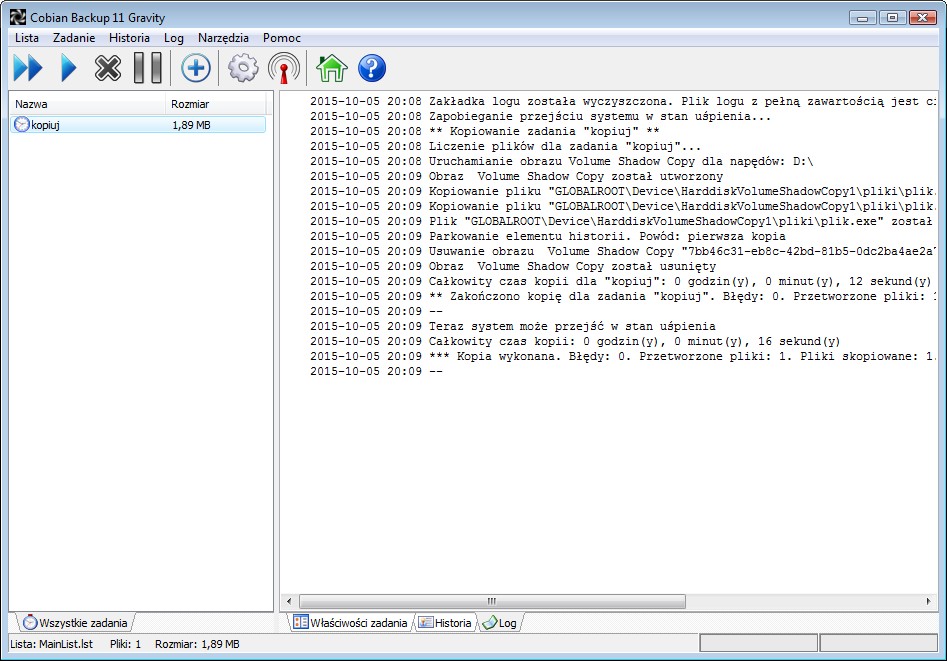Switch to the Historia tab at the bottom
947x661 pixels.
445,622
